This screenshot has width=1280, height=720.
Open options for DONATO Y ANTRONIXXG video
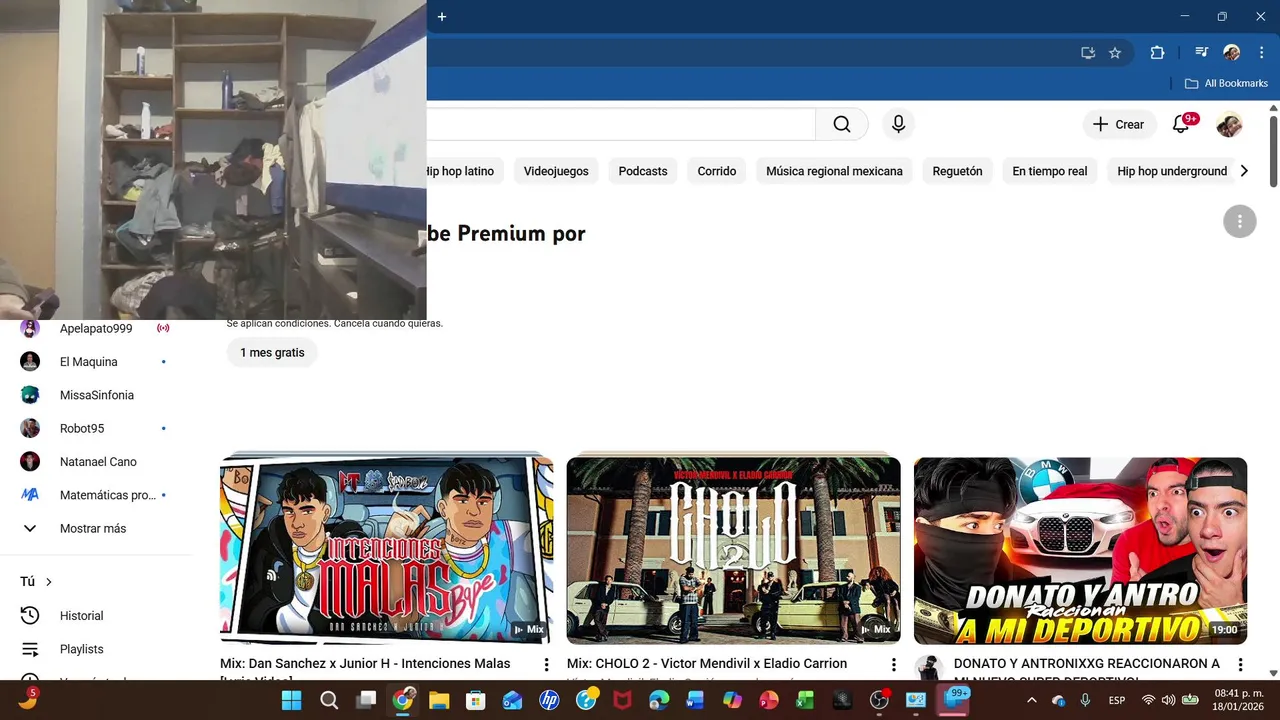[x=1240, y=664]
